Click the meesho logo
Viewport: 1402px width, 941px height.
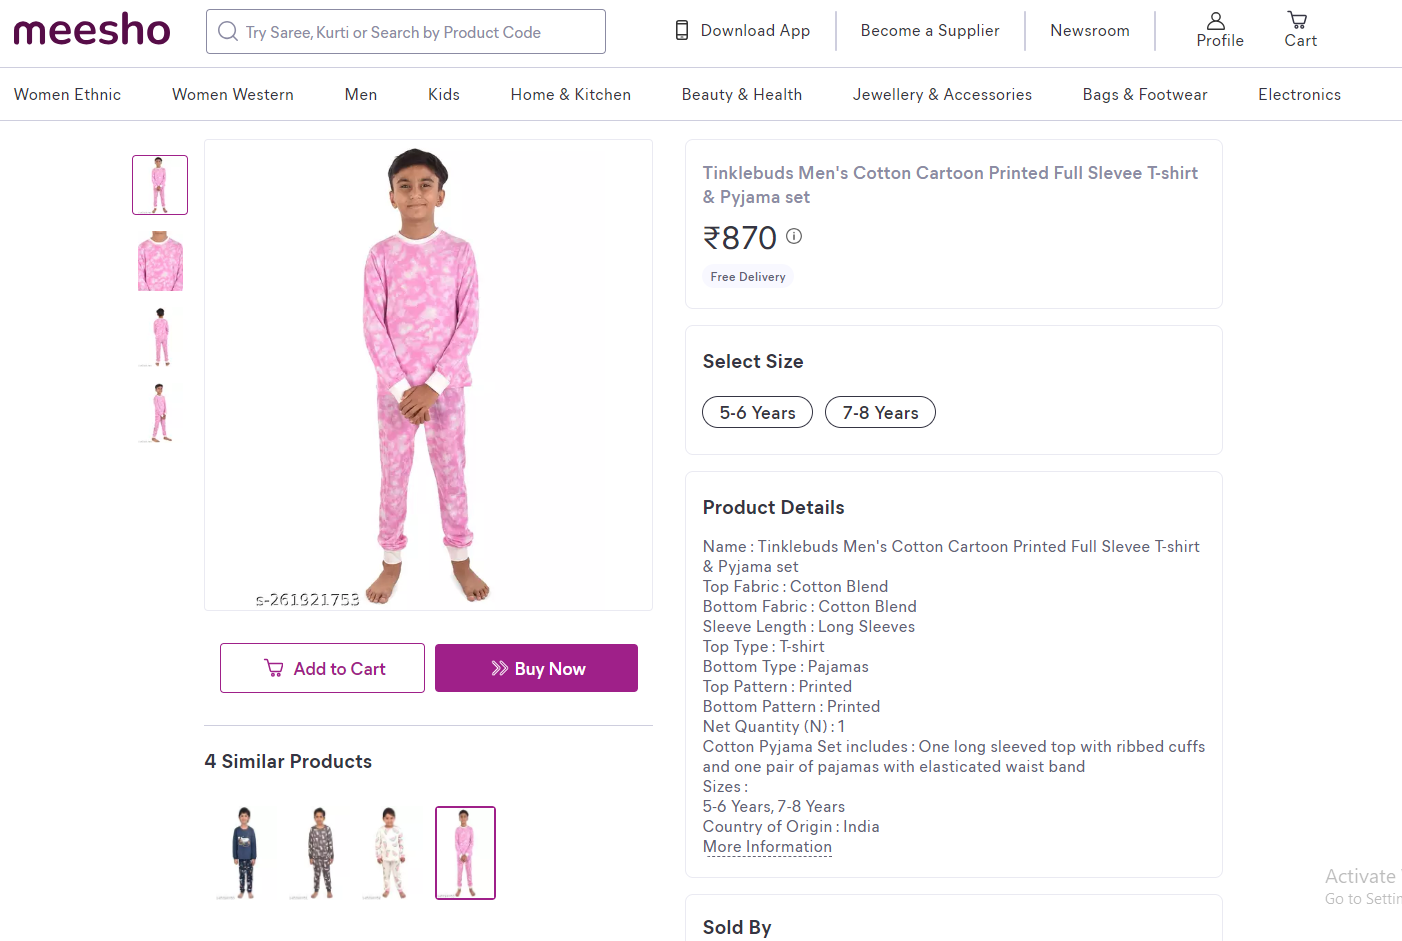[92, 30]
